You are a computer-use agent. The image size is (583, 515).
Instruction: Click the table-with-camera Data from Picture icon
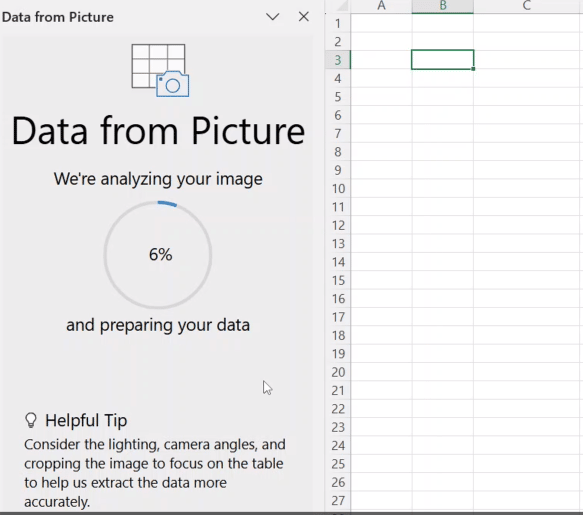pyautogui.click(x=160, y=70)
